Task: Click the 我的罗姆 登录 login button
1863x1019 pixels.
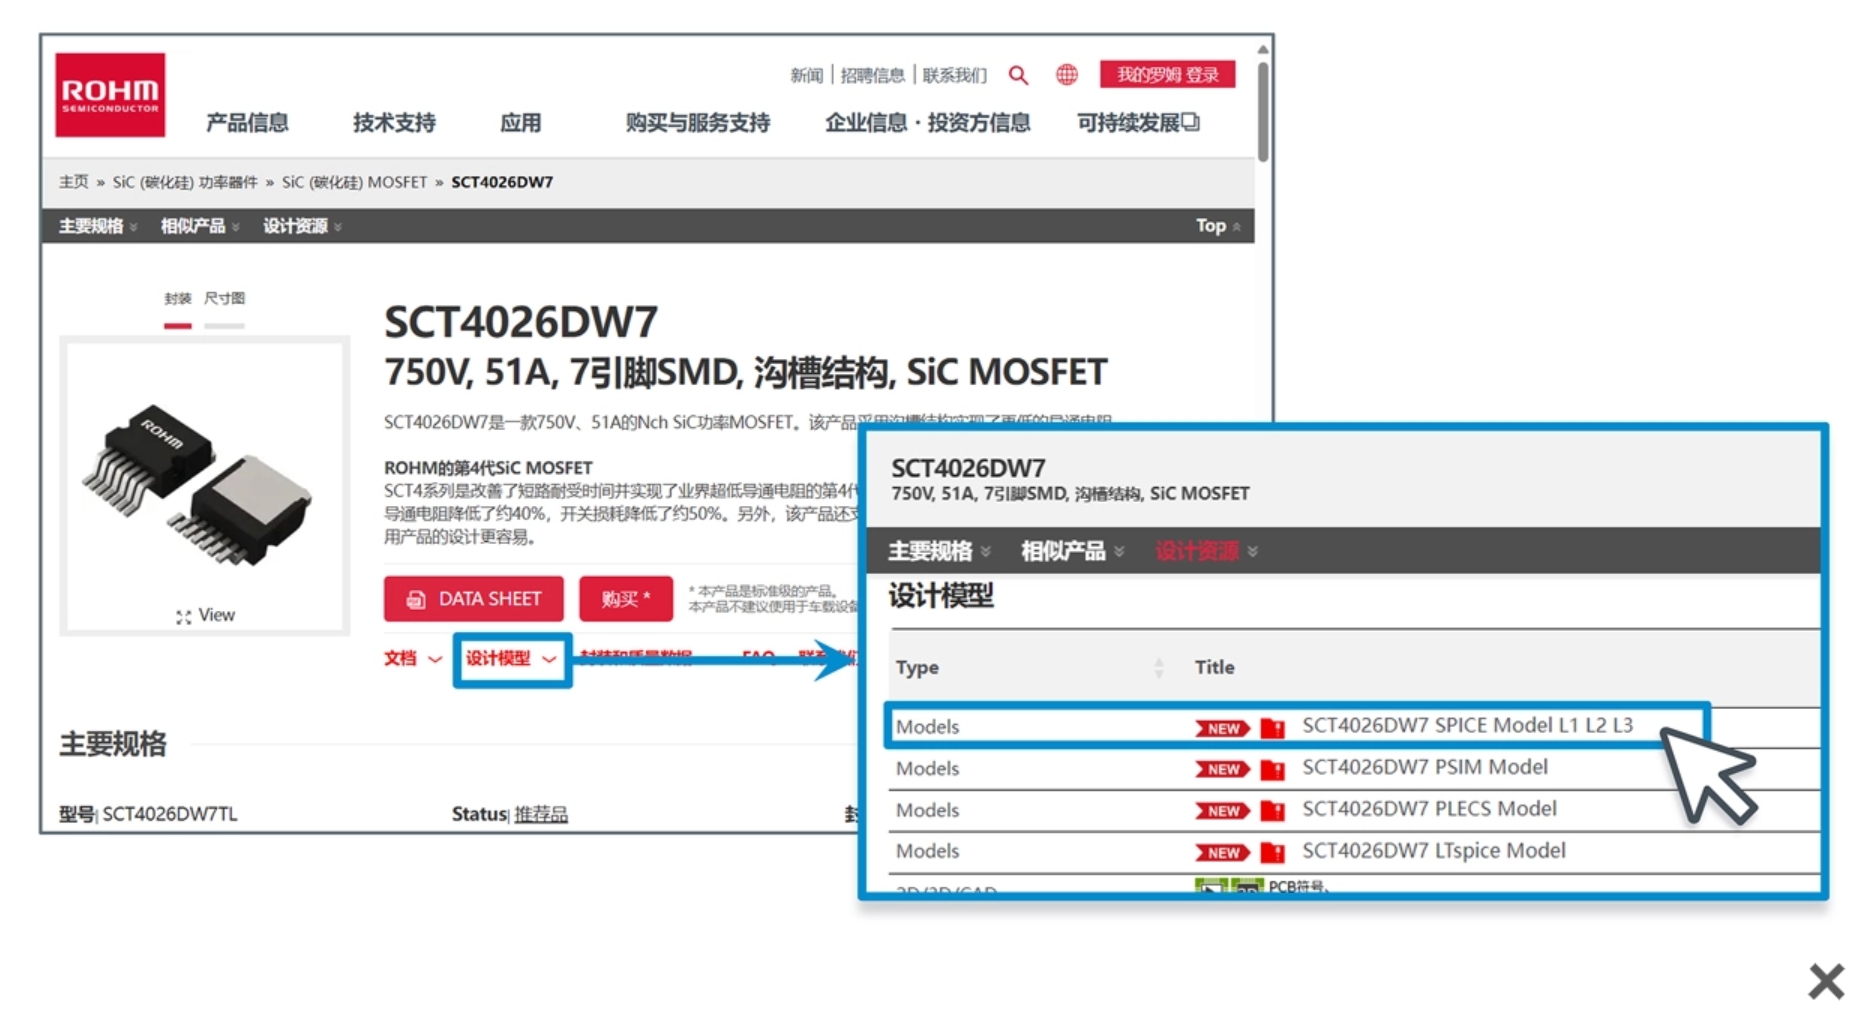Action: click(1167, 75)
